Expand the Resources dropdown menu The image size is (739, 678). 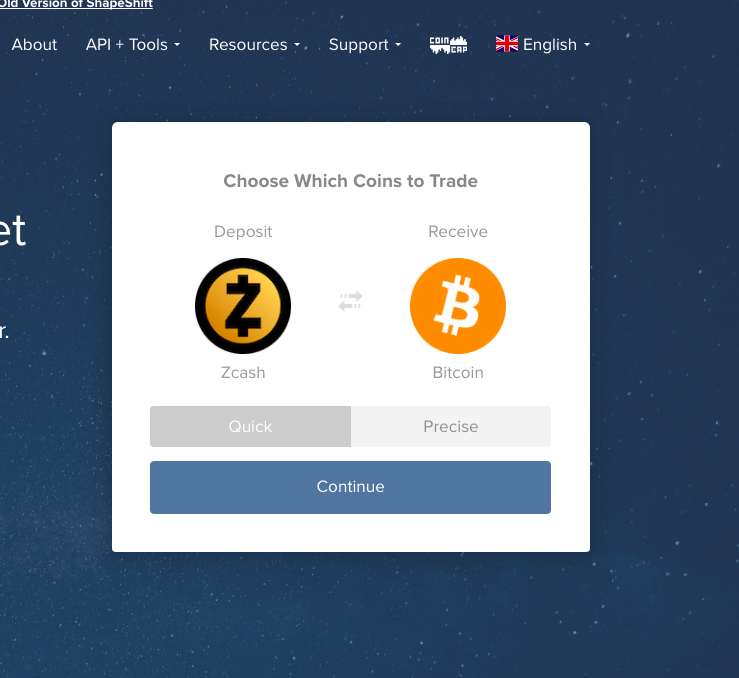point(255,45)
